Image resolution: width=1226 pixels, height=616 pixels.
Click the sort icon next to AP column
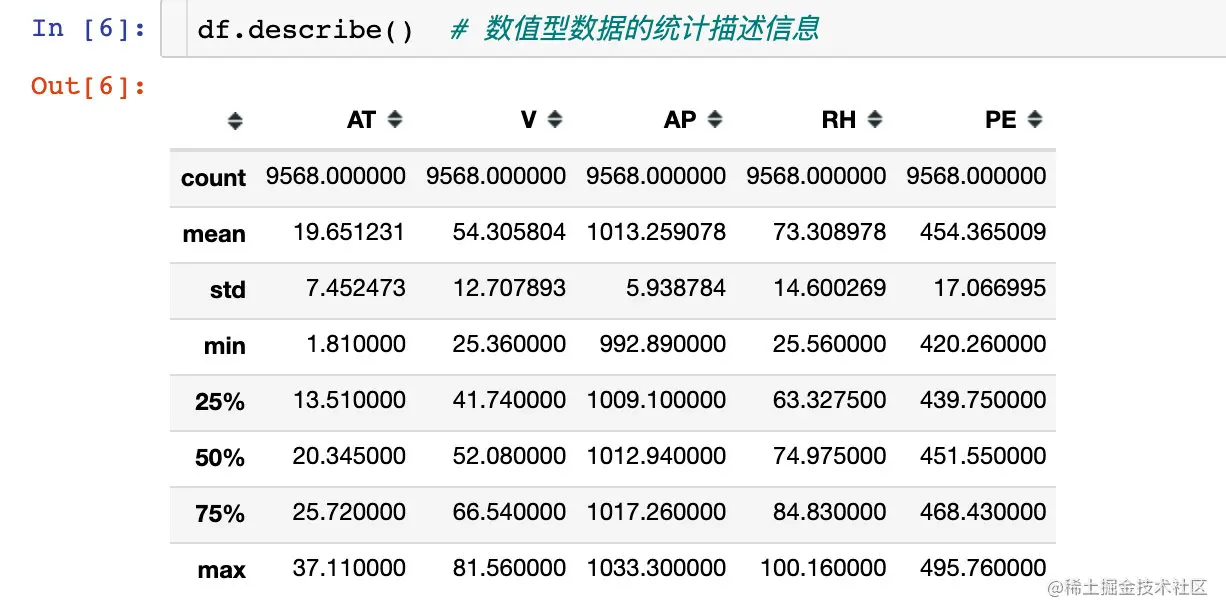pos(715,120)
